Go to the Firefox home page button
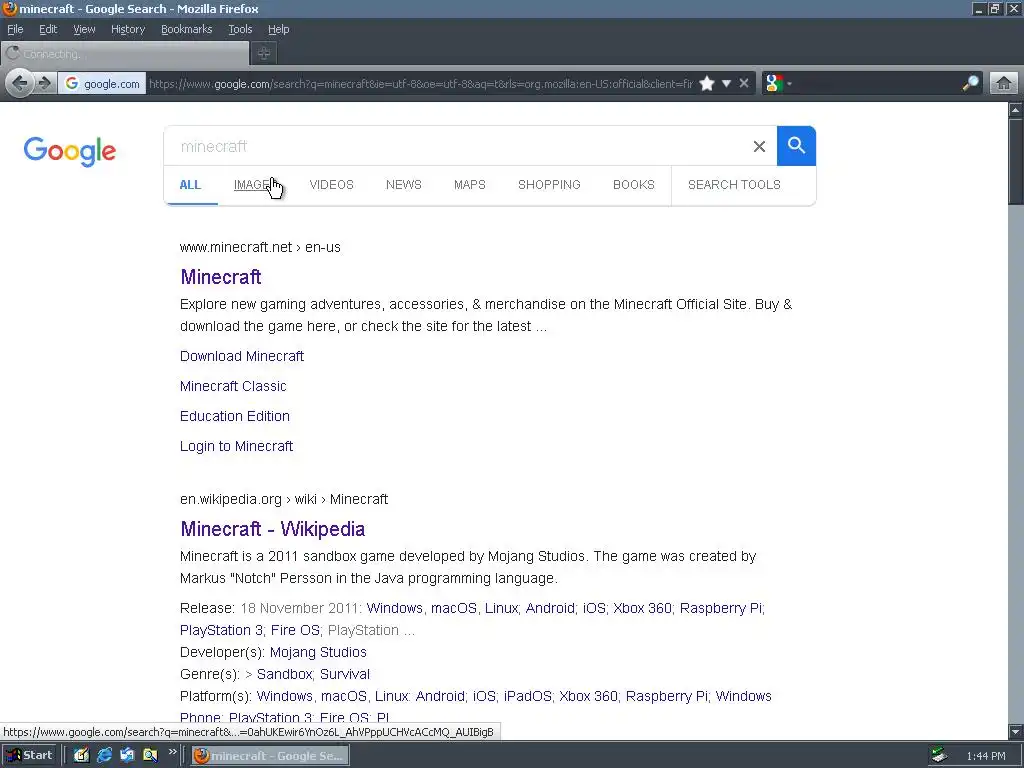Image resolution: width=1024 pixels, height=768 pixels. 1004,84
